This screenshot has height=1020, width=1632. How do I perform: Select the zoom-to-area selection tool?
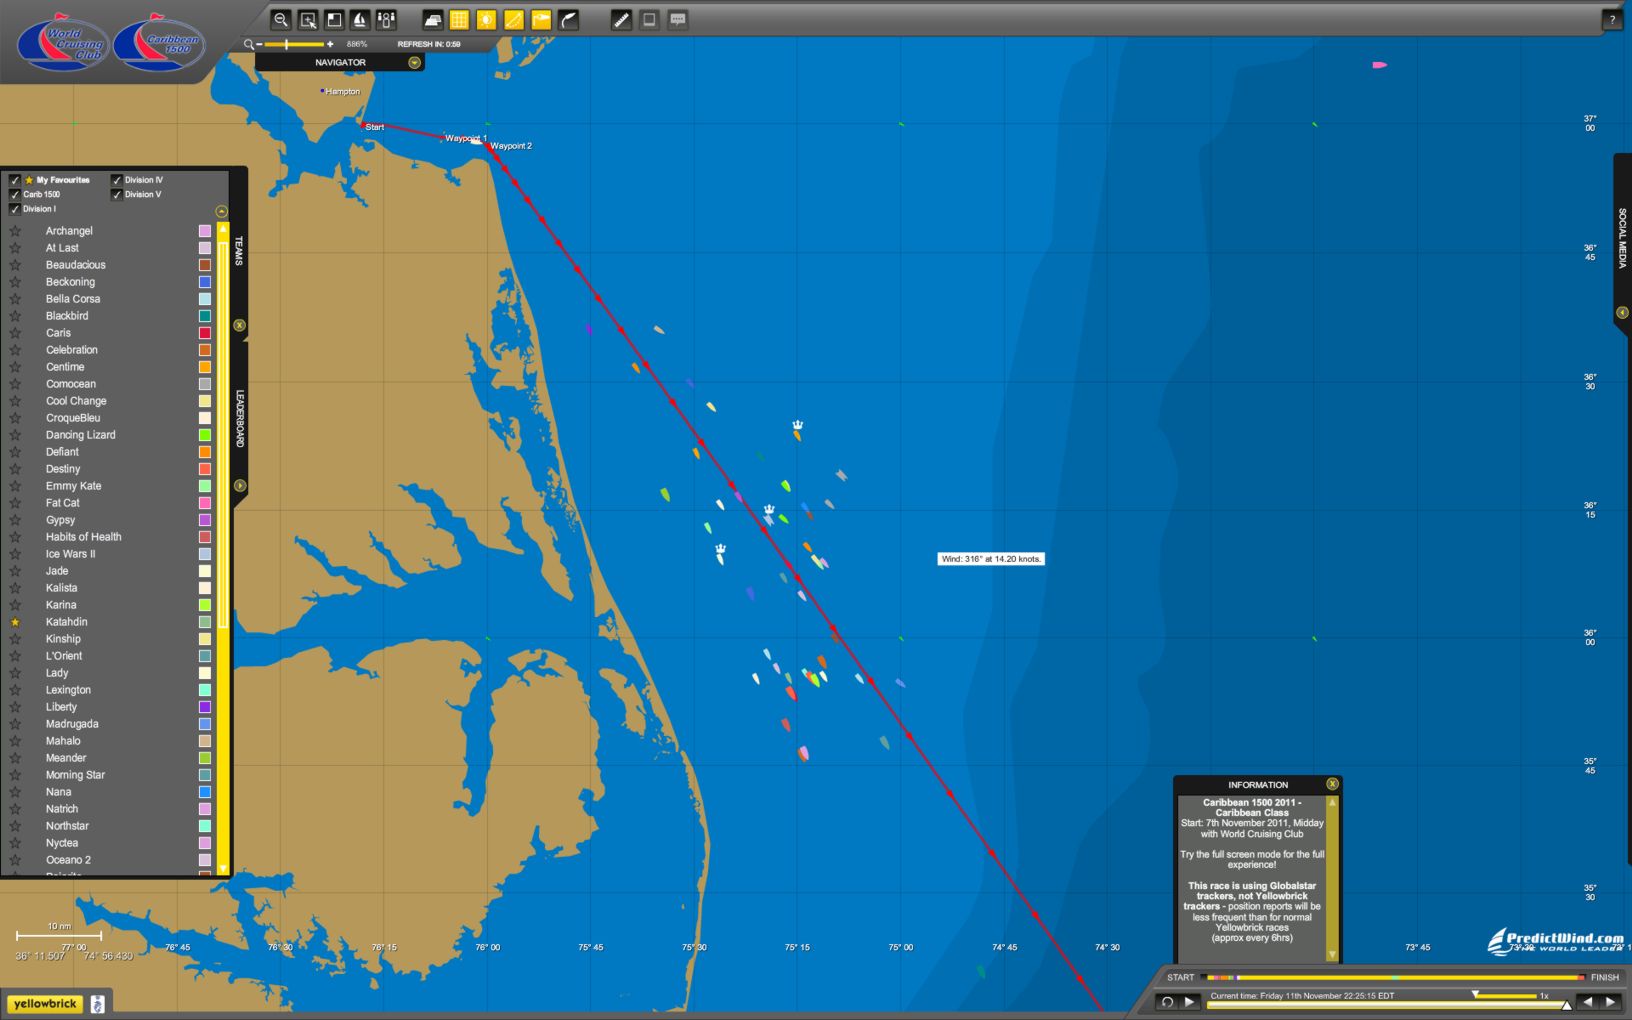[x=308, y=19]
